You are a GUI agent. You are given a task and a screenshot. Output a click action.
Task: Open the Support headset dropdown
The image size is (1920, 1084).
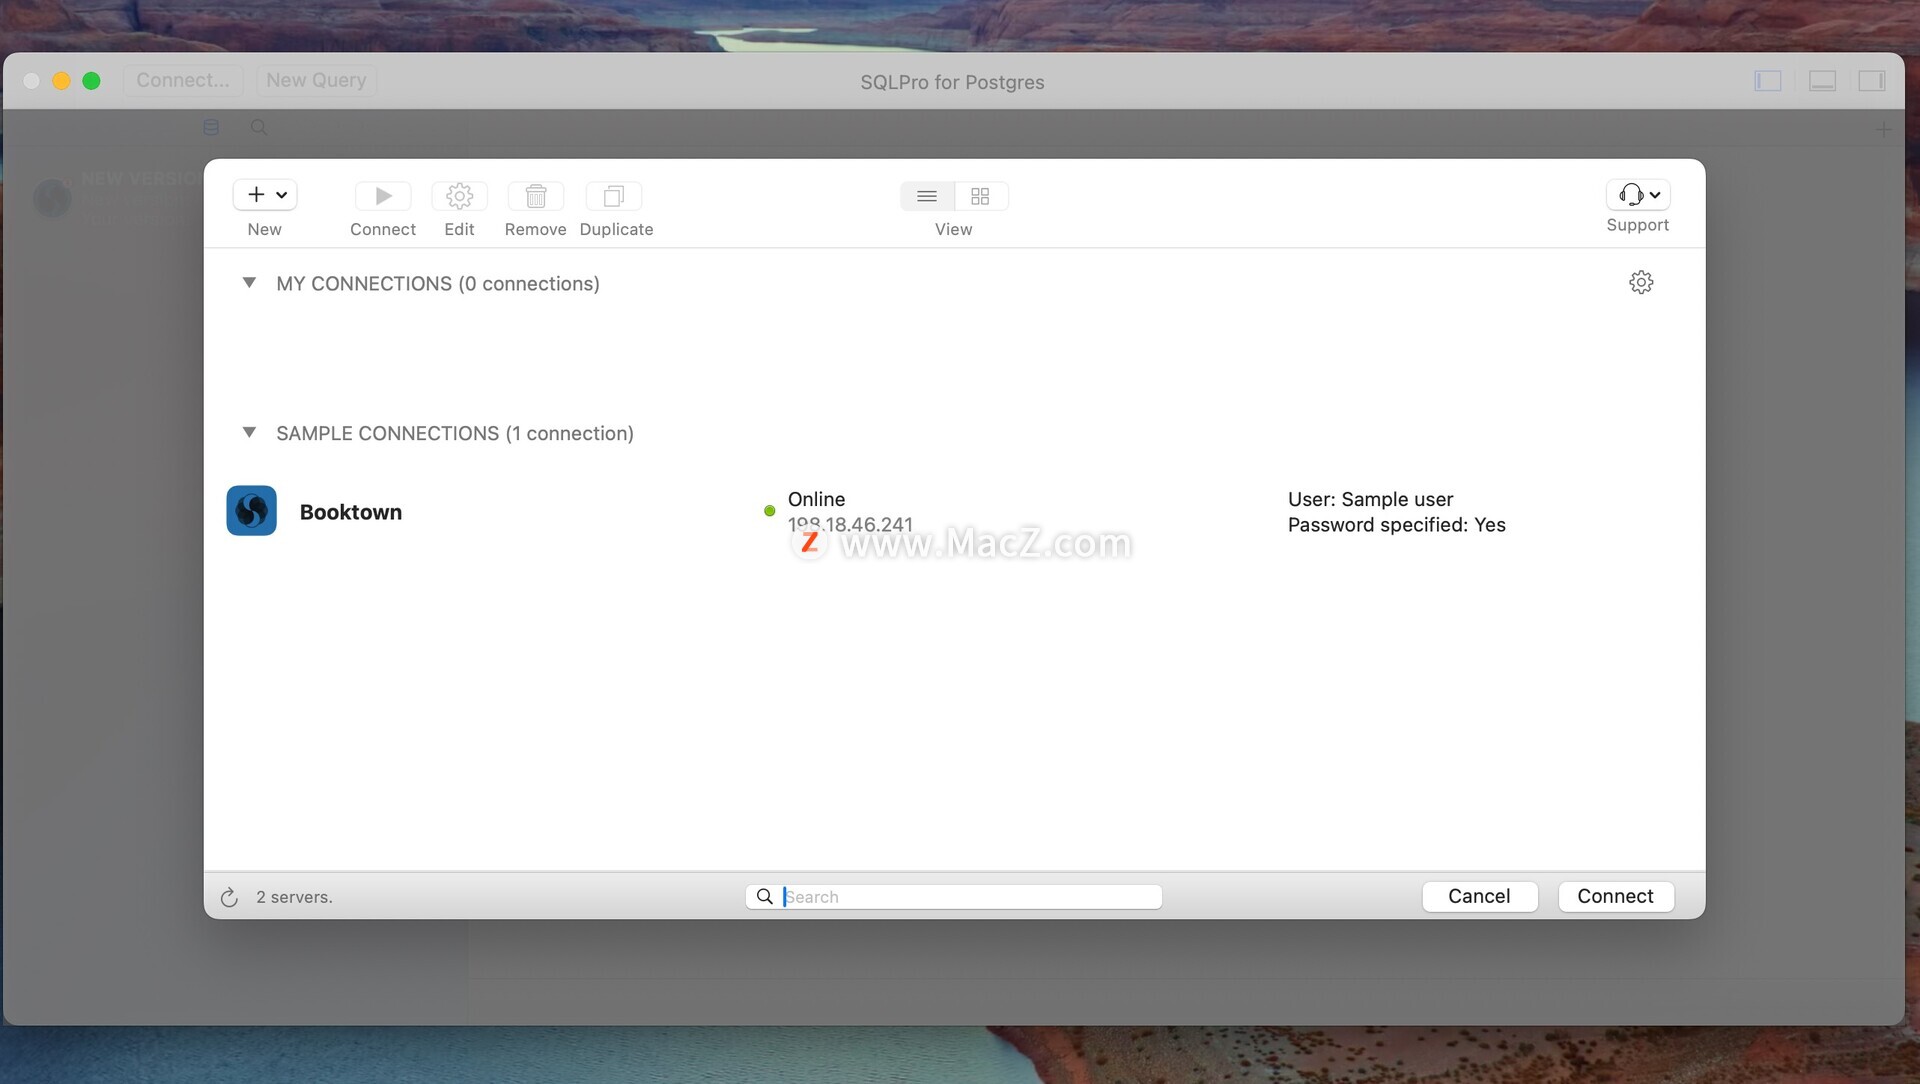pos(1638,194)
